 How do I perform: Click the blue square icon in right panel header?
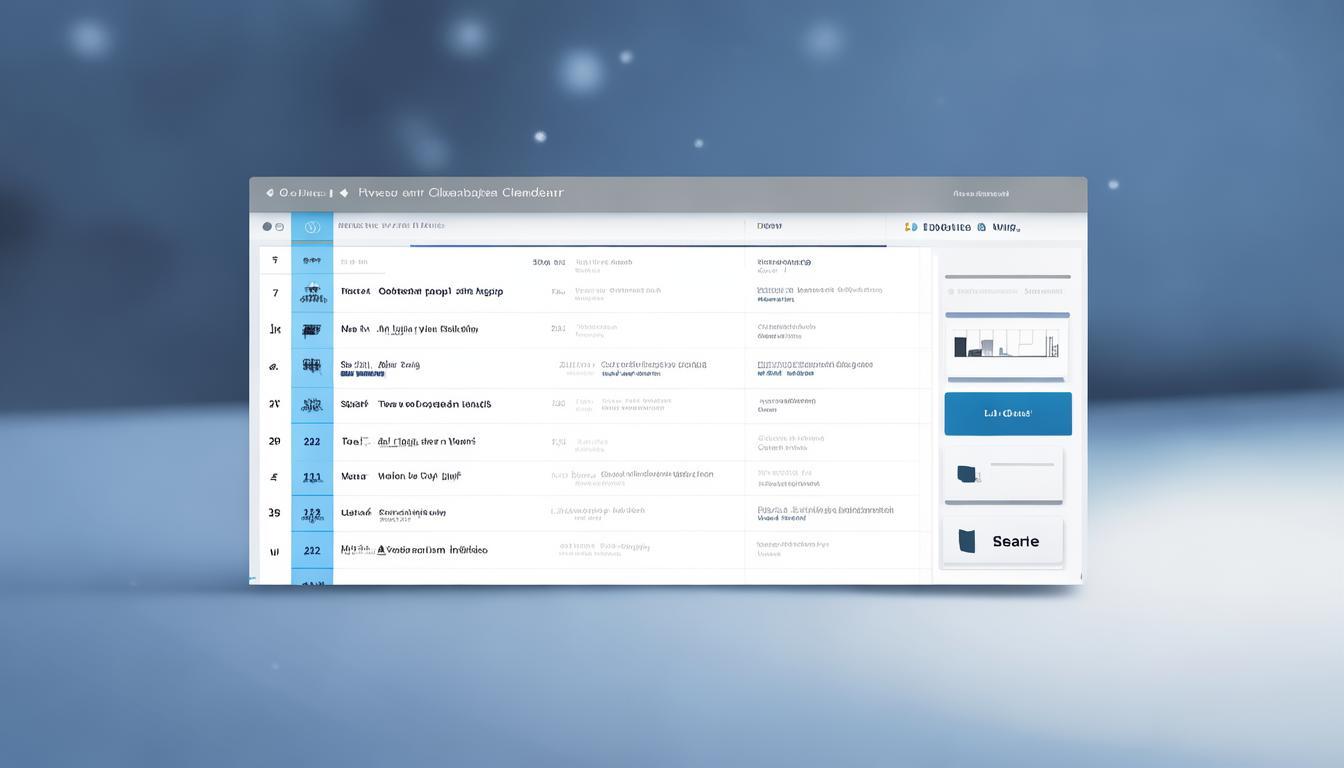pos(981,227)
